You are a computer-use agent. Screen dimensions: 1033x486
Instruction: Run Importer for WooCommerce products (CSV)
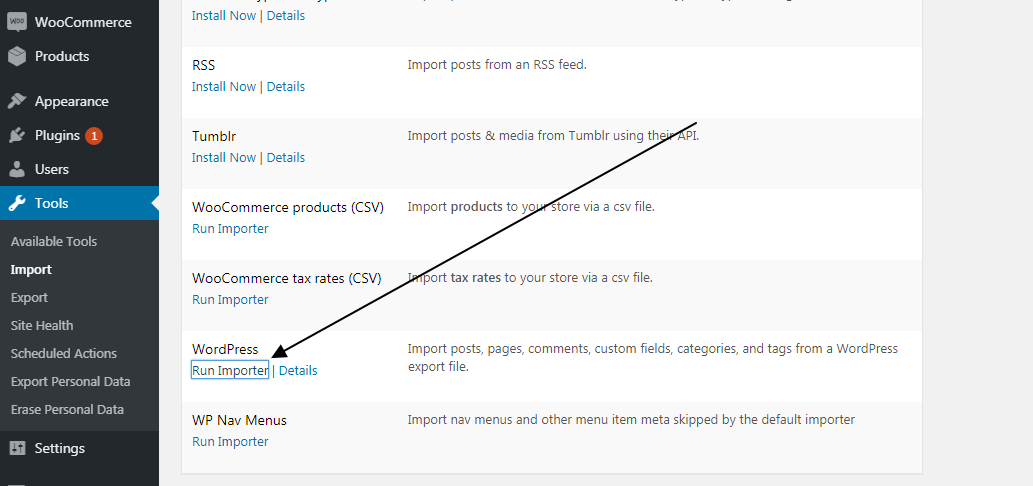(230, 229)
